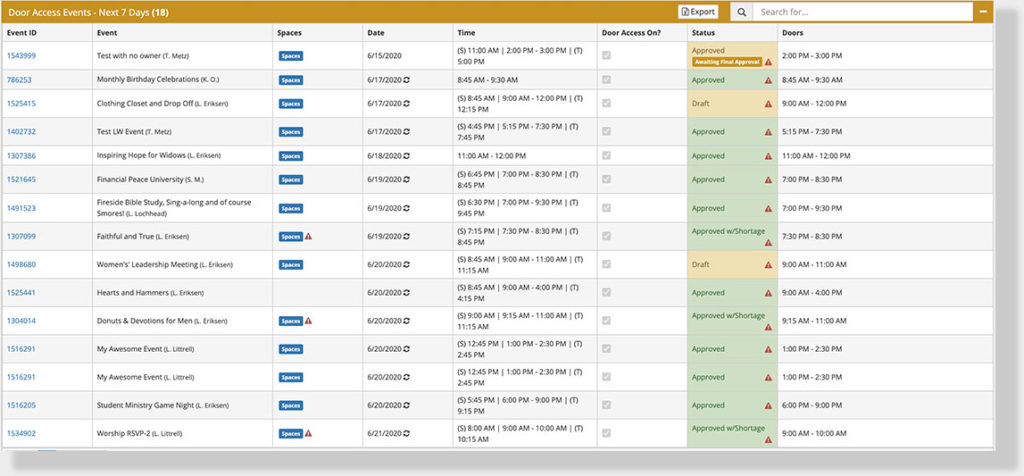The width and height of the screenshot is (1024, 476).
Task: Click the Door Access On? column header
Action: [632, 33]
